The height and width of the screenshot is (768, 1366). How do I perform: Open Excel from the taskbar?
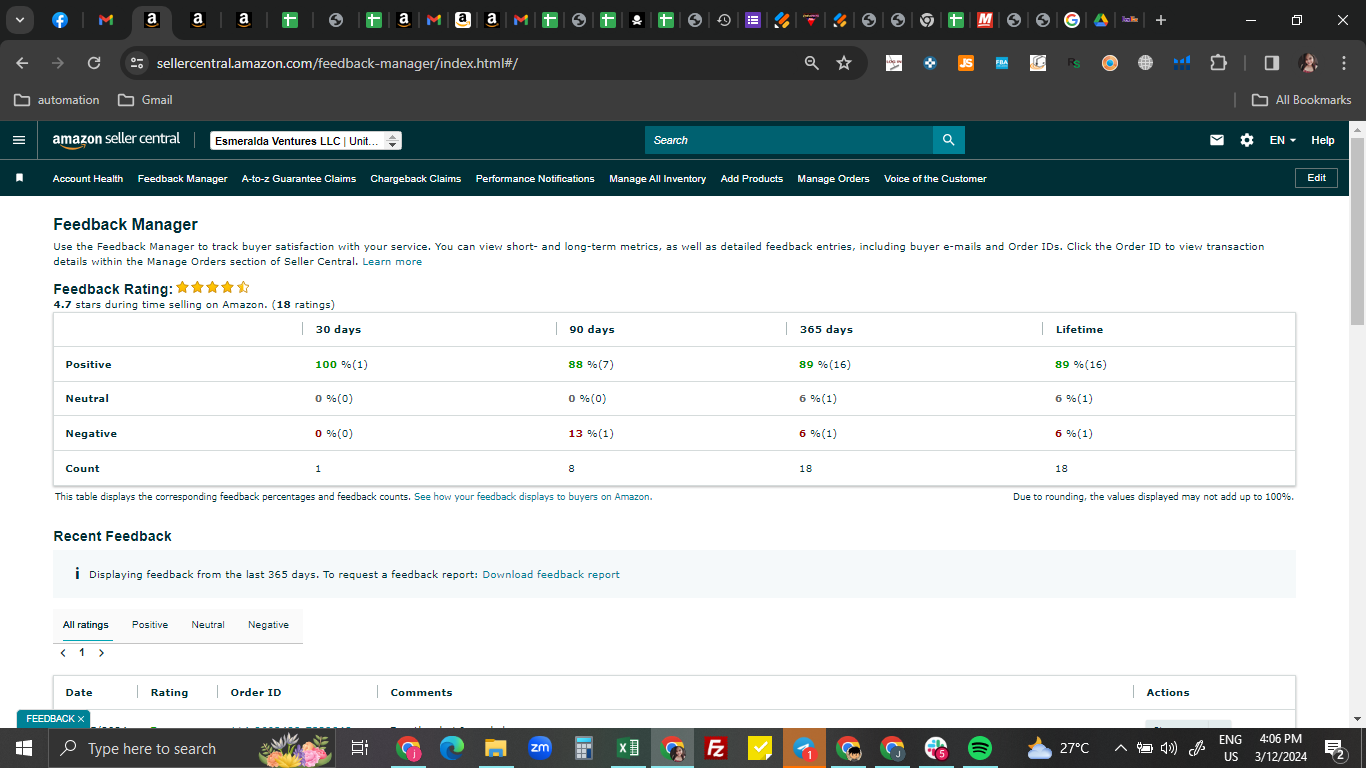(x=628, y=748)
